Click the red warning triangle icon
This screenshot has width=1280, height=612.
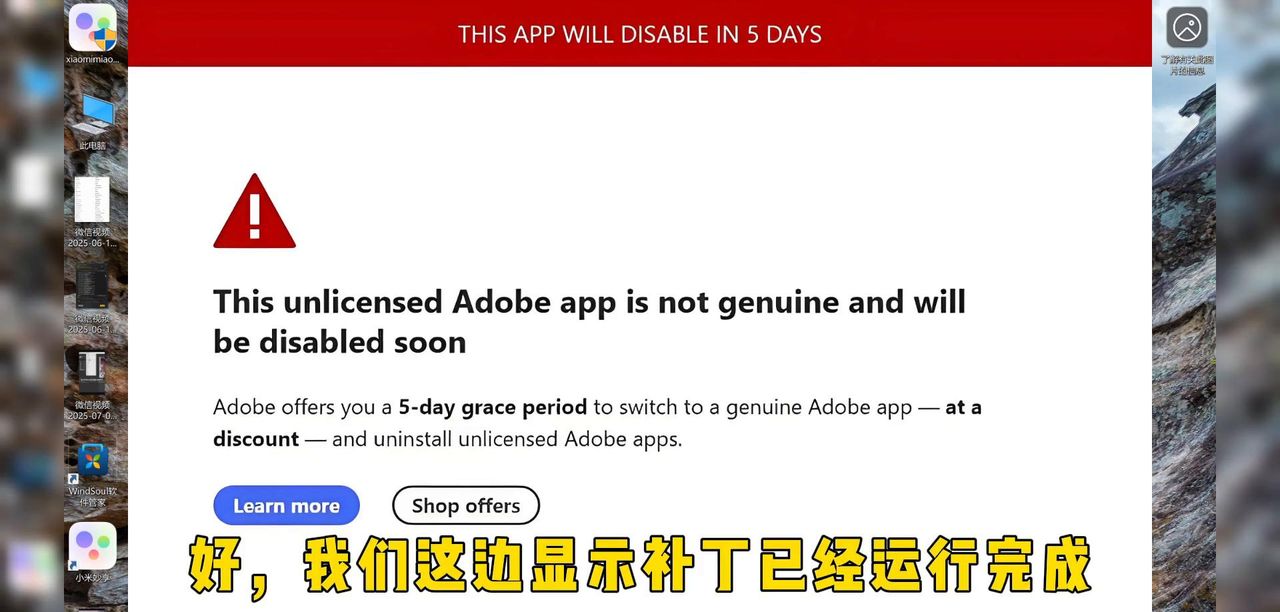(254, 211)
